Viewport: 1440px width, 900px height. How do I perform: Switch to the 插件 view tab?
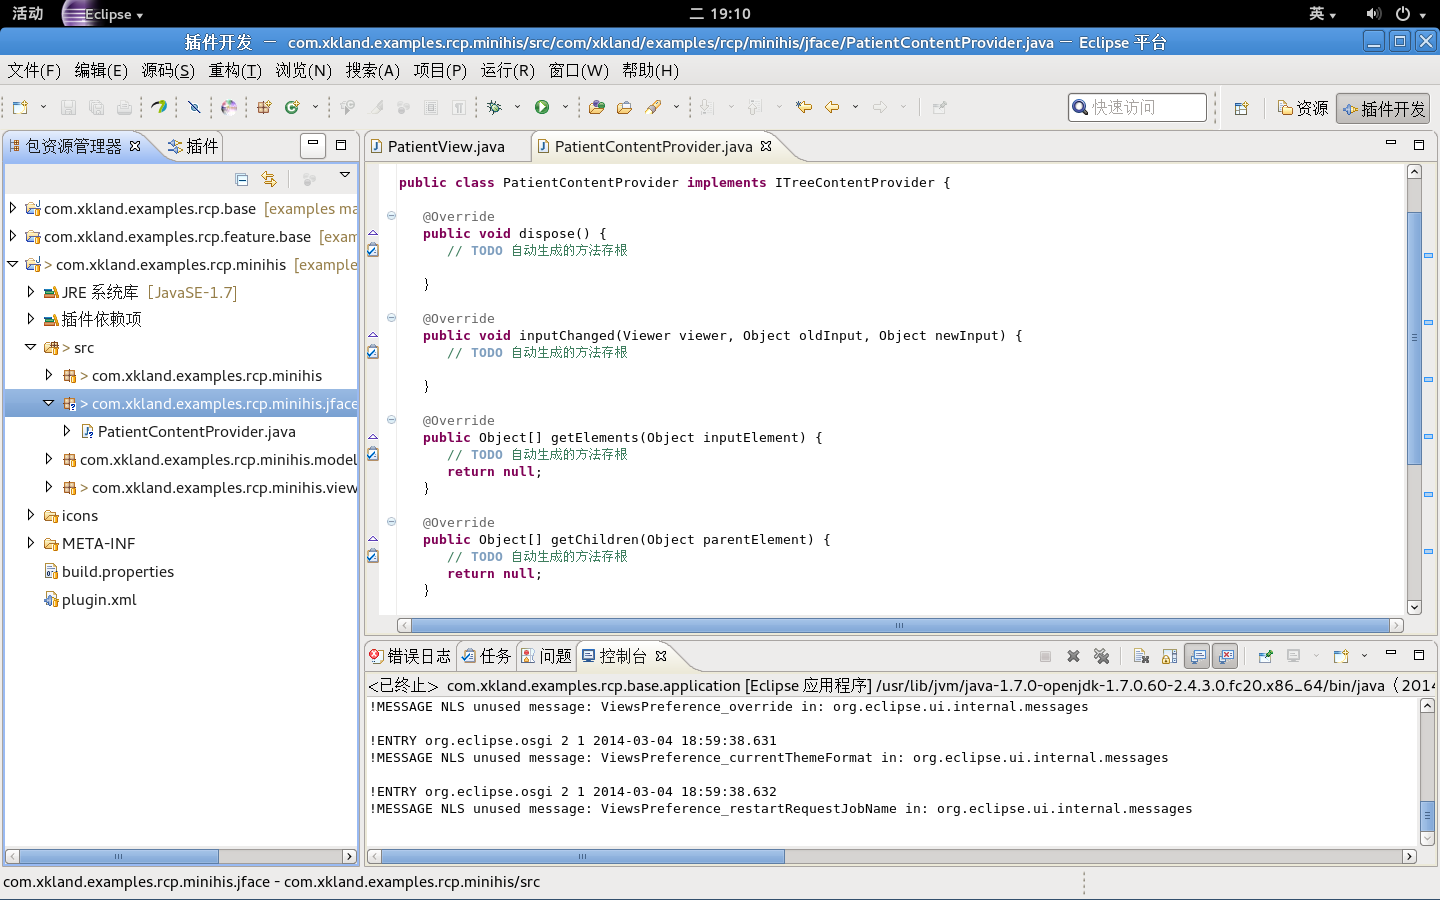tap(193, 146)
